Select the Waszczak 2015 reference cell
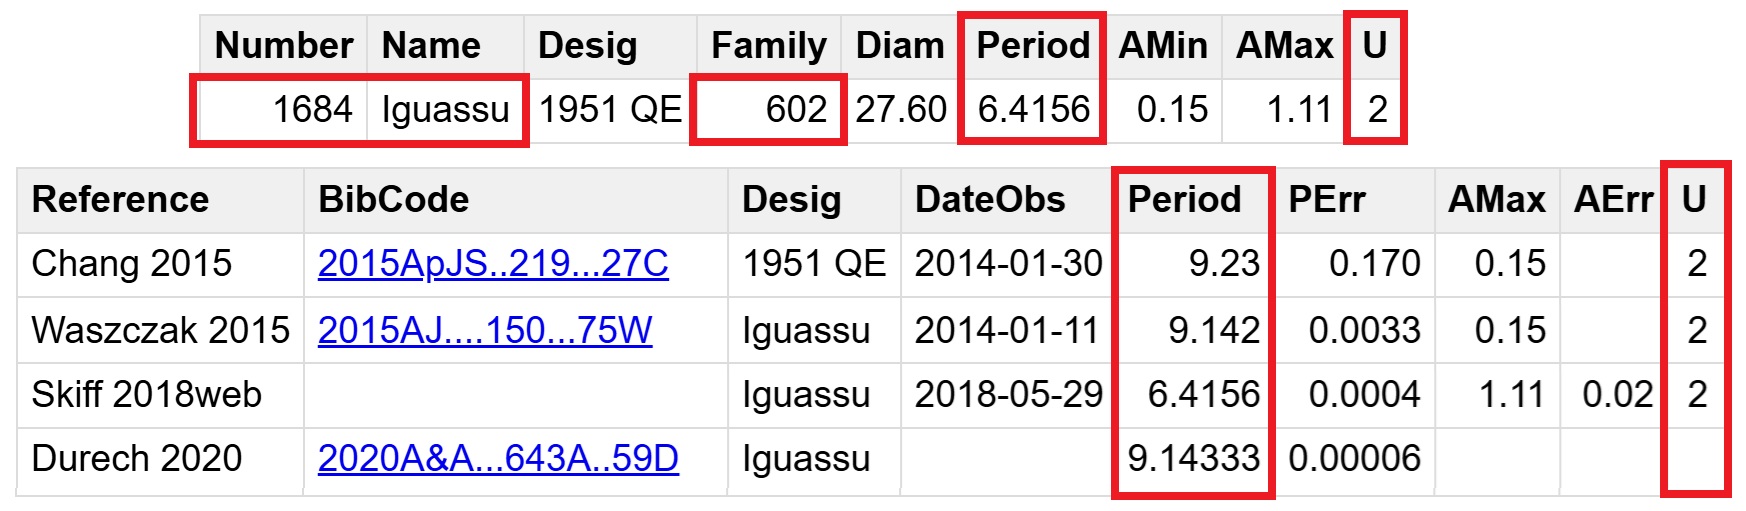Image resolution: width=1746 pixels, height=511 pixels. click(160, 330)
